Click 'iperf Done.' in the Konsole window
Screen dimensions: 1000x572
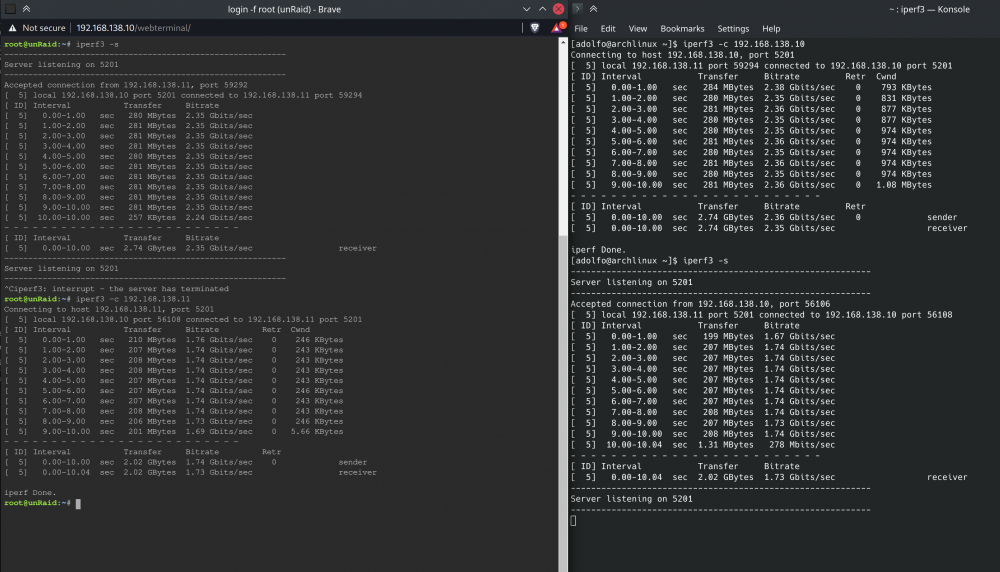tap(598, 250)
